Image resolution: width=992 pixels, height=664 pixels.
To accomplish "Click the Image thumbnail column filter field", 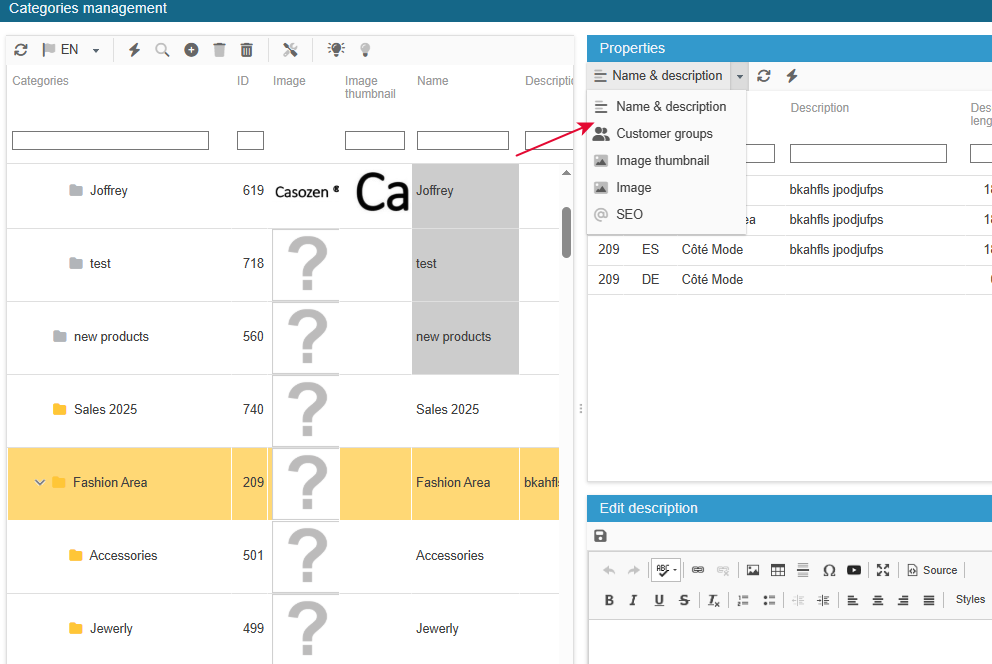I will pyautogui.click(x=375, y=140).
